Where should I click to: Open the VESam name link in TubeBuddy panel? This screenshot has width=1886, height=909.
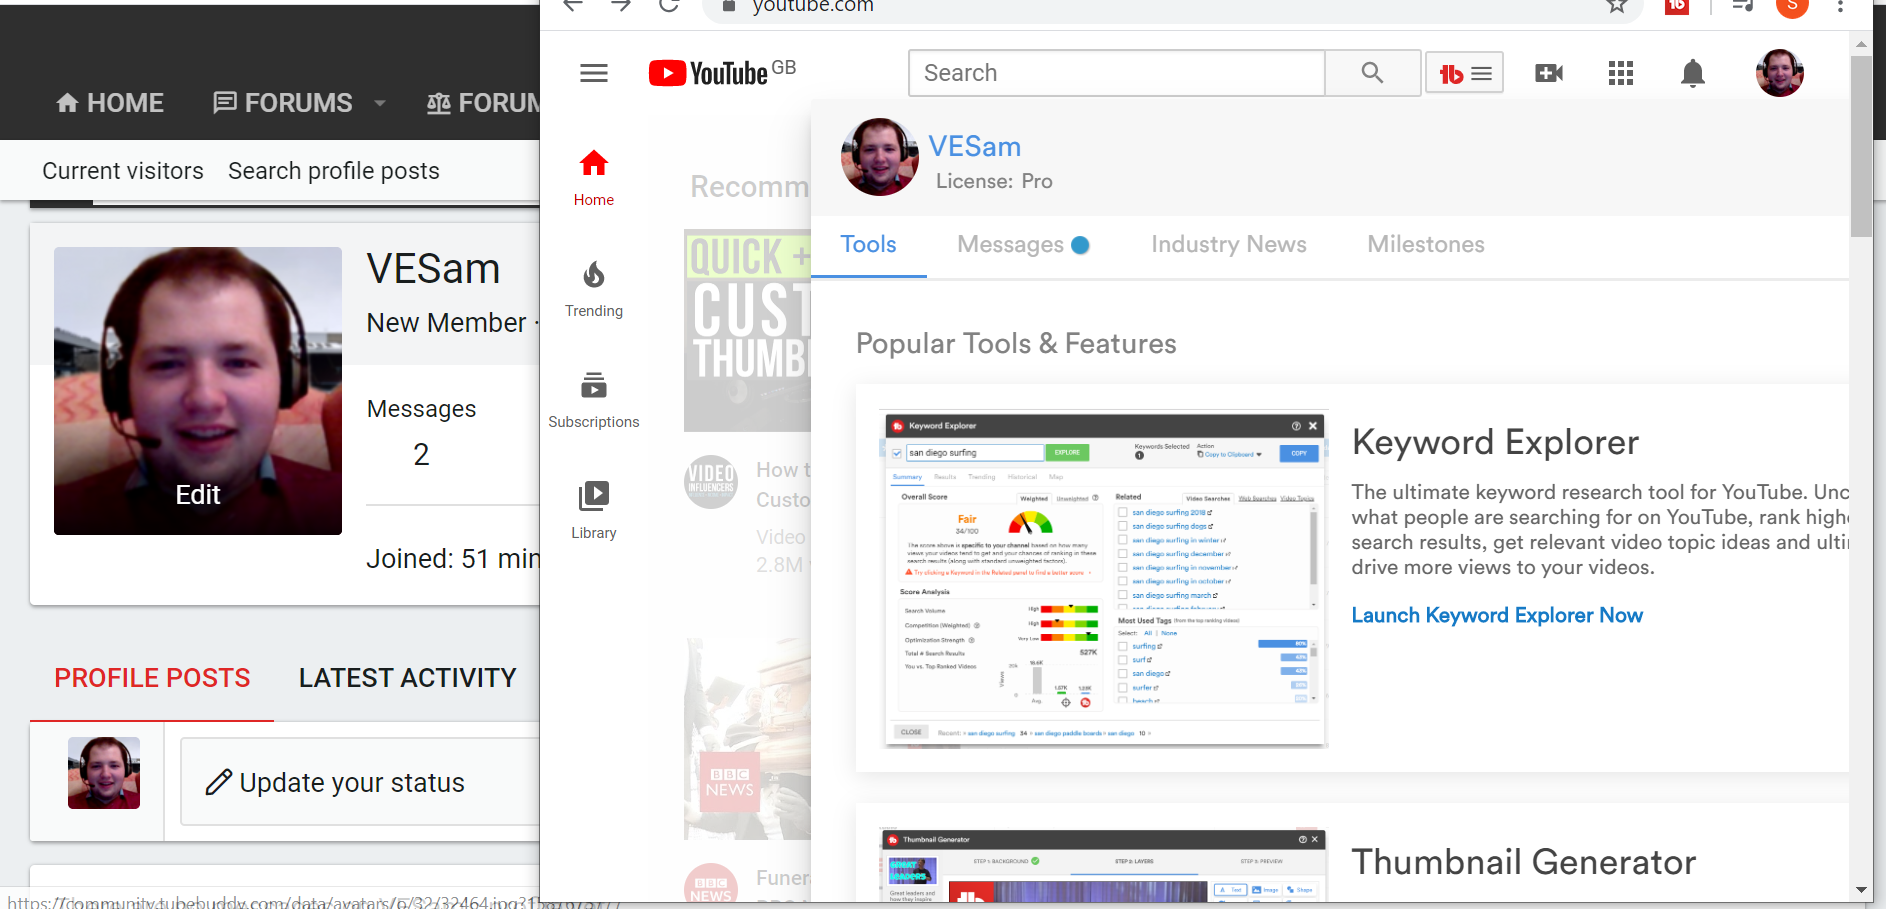(975, 147)
